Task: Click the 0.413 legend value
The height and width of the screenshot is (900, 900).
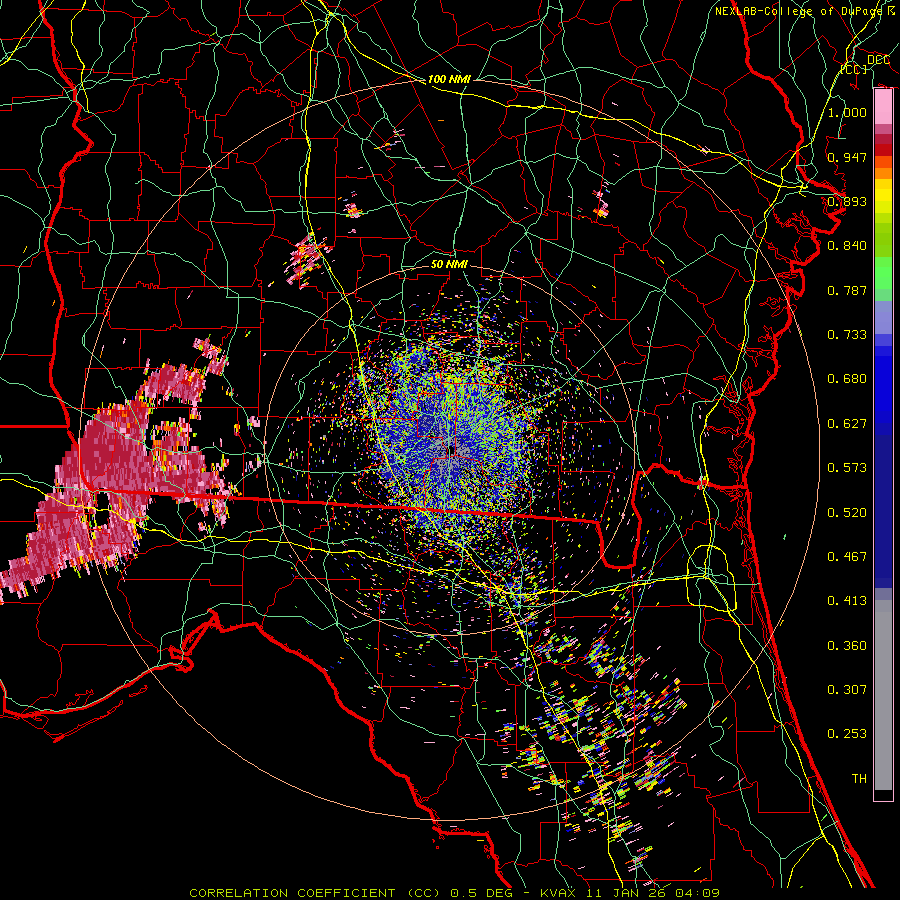Action: coord(847,601)
